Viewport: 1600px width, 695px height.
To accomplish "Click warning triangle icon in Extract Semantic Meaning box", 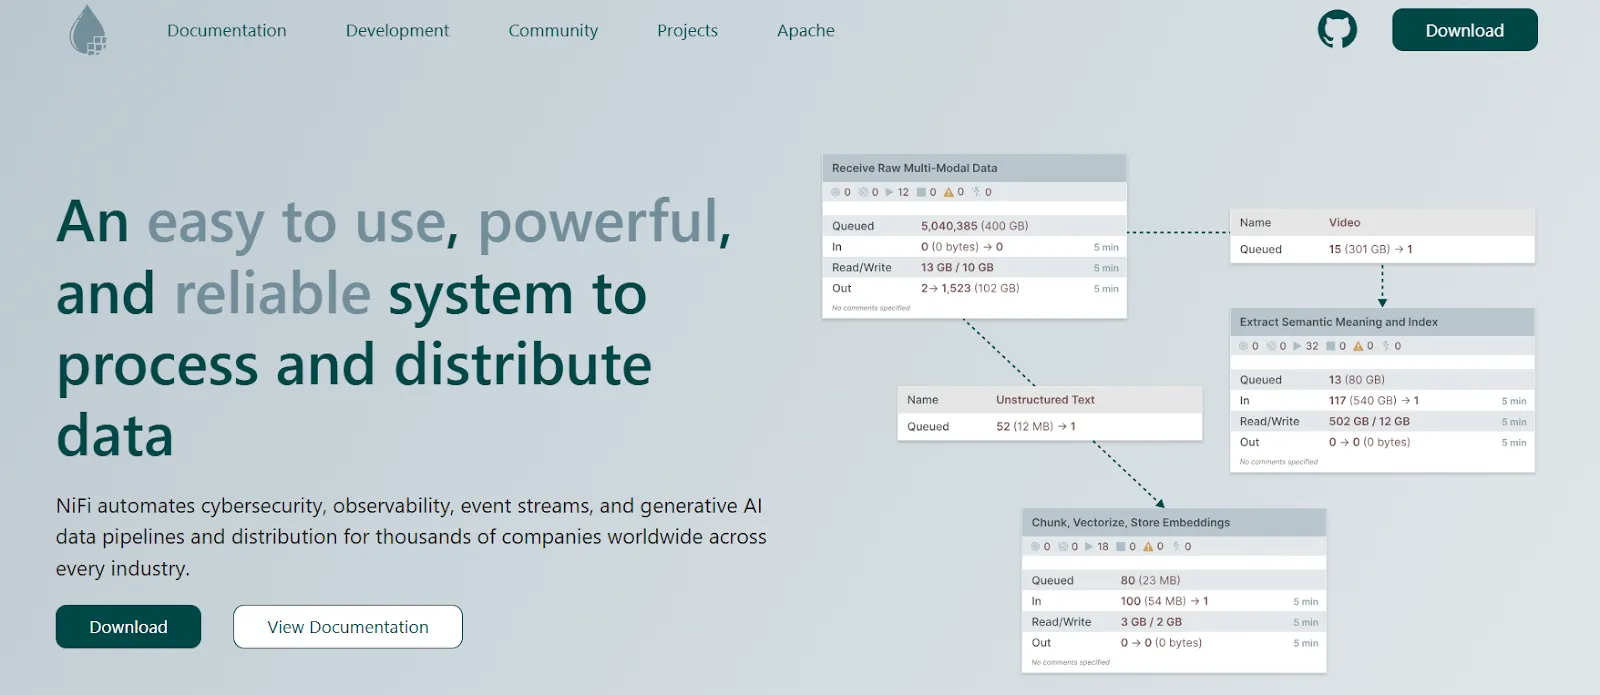I will tap(1357, 346).
